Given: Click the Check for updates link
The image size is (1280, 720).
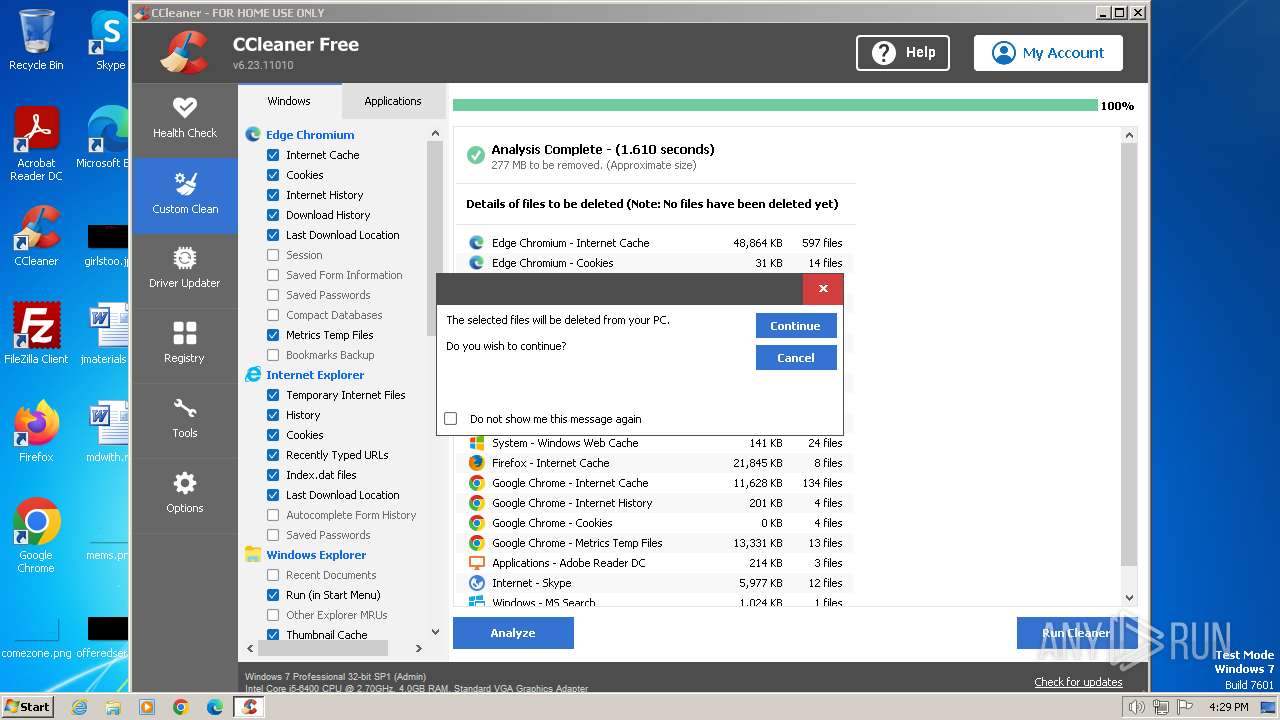Looking at the screenshot, I should point(1078,682).
